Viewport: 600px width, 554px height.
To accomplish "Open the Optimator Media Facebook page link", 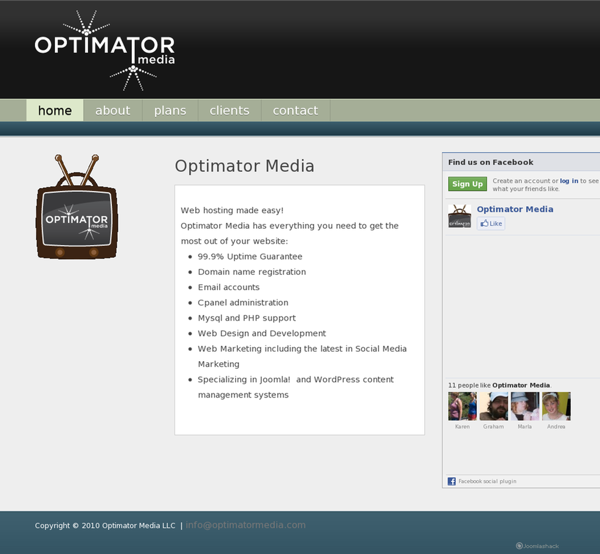I will [515, 209].
